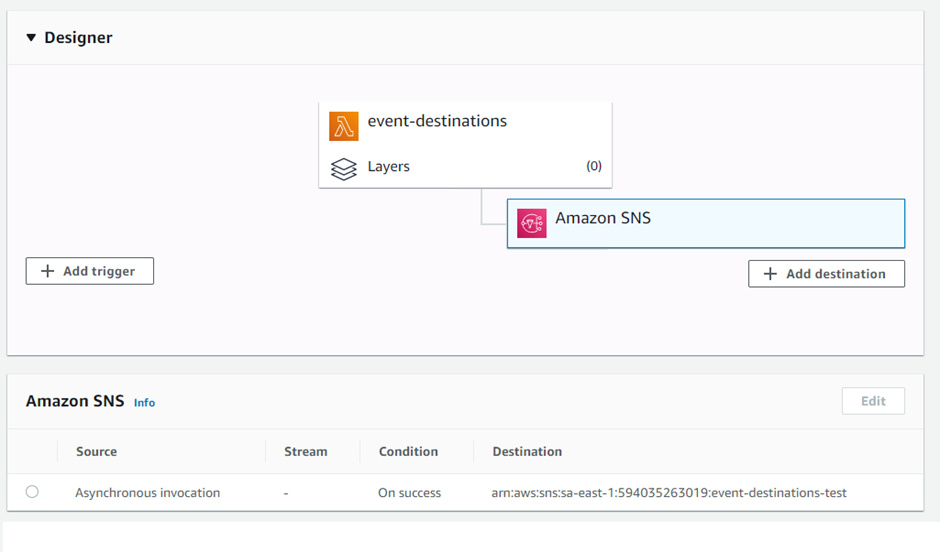Click the Add trigger button
The image size is (940, 552).
pos(89,271)
